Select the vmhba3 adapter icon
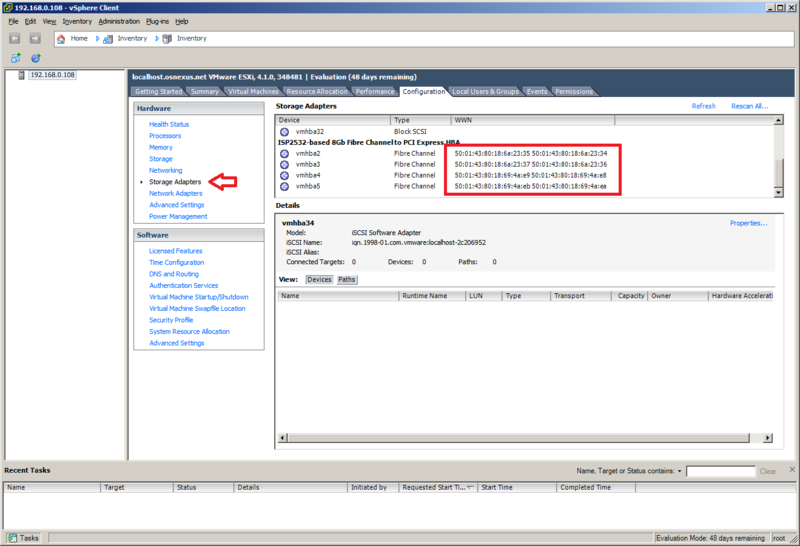The width and height of the screenshot is (800, 546). point(285,164)
